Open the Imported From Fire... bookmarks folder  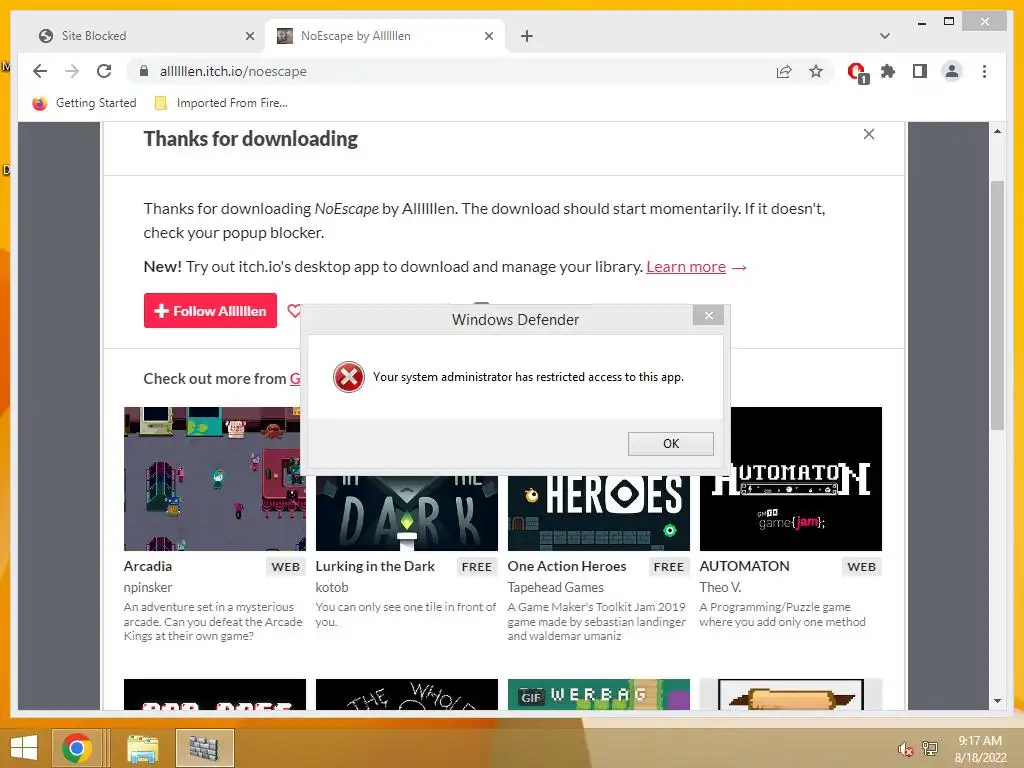(x=221, y=103)
